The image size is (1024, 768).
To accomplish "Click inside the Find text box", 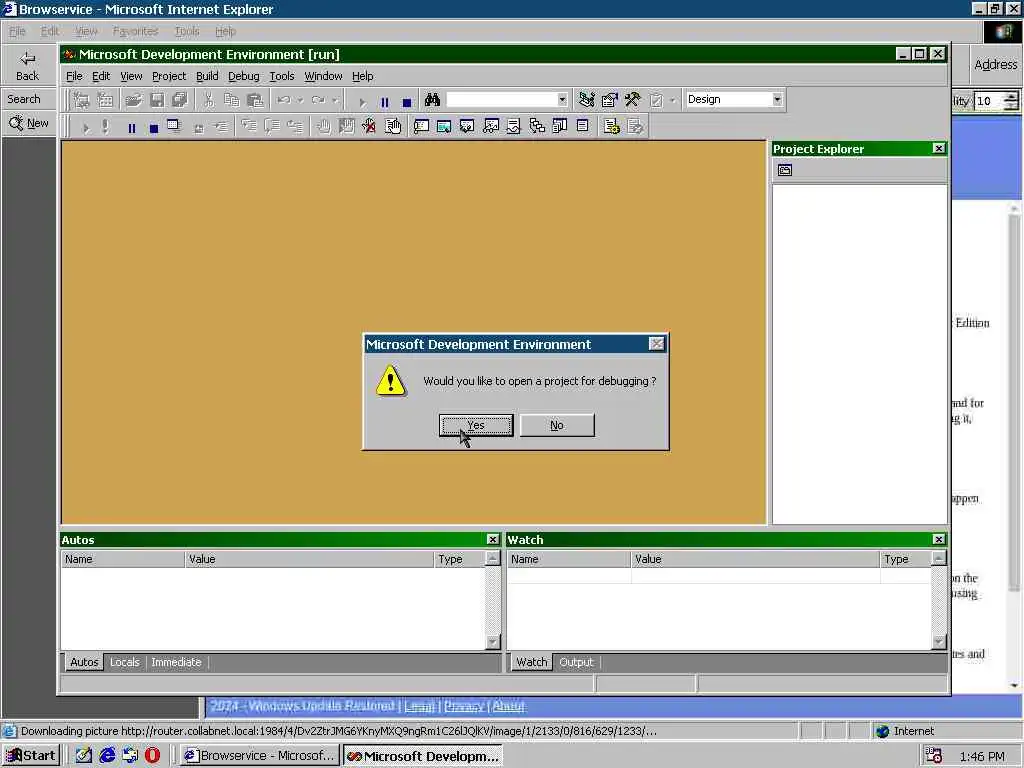I will click(x=501, y=100).
